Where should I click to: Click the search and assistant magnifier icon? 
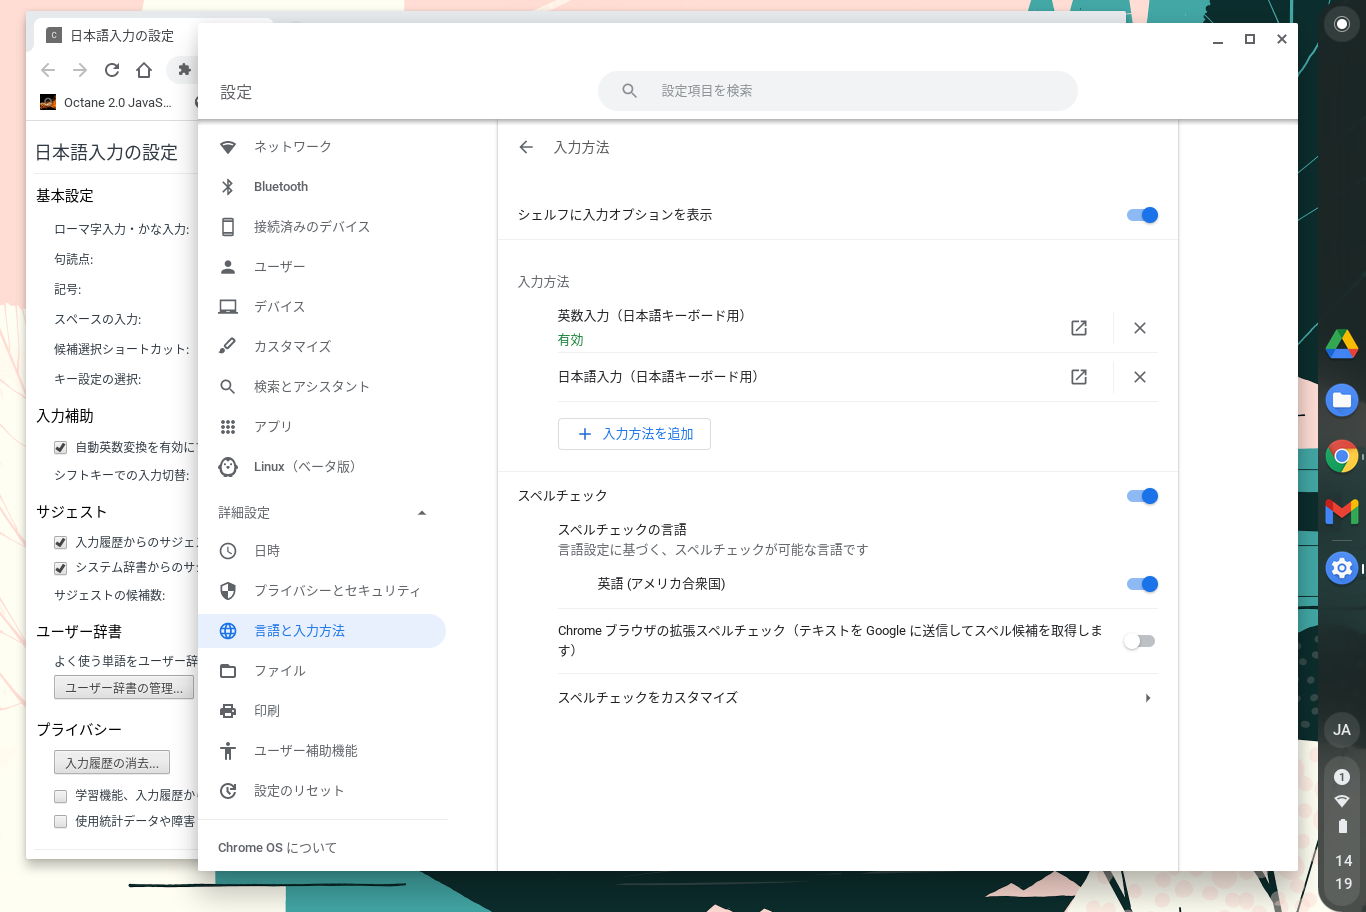[x=228, y=387]
